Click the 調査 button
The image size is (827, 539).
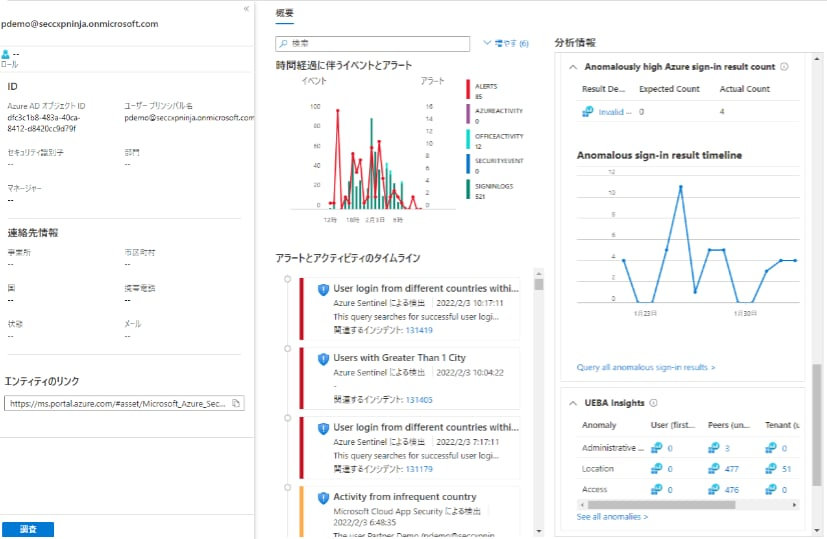click(x=27, y=529)
